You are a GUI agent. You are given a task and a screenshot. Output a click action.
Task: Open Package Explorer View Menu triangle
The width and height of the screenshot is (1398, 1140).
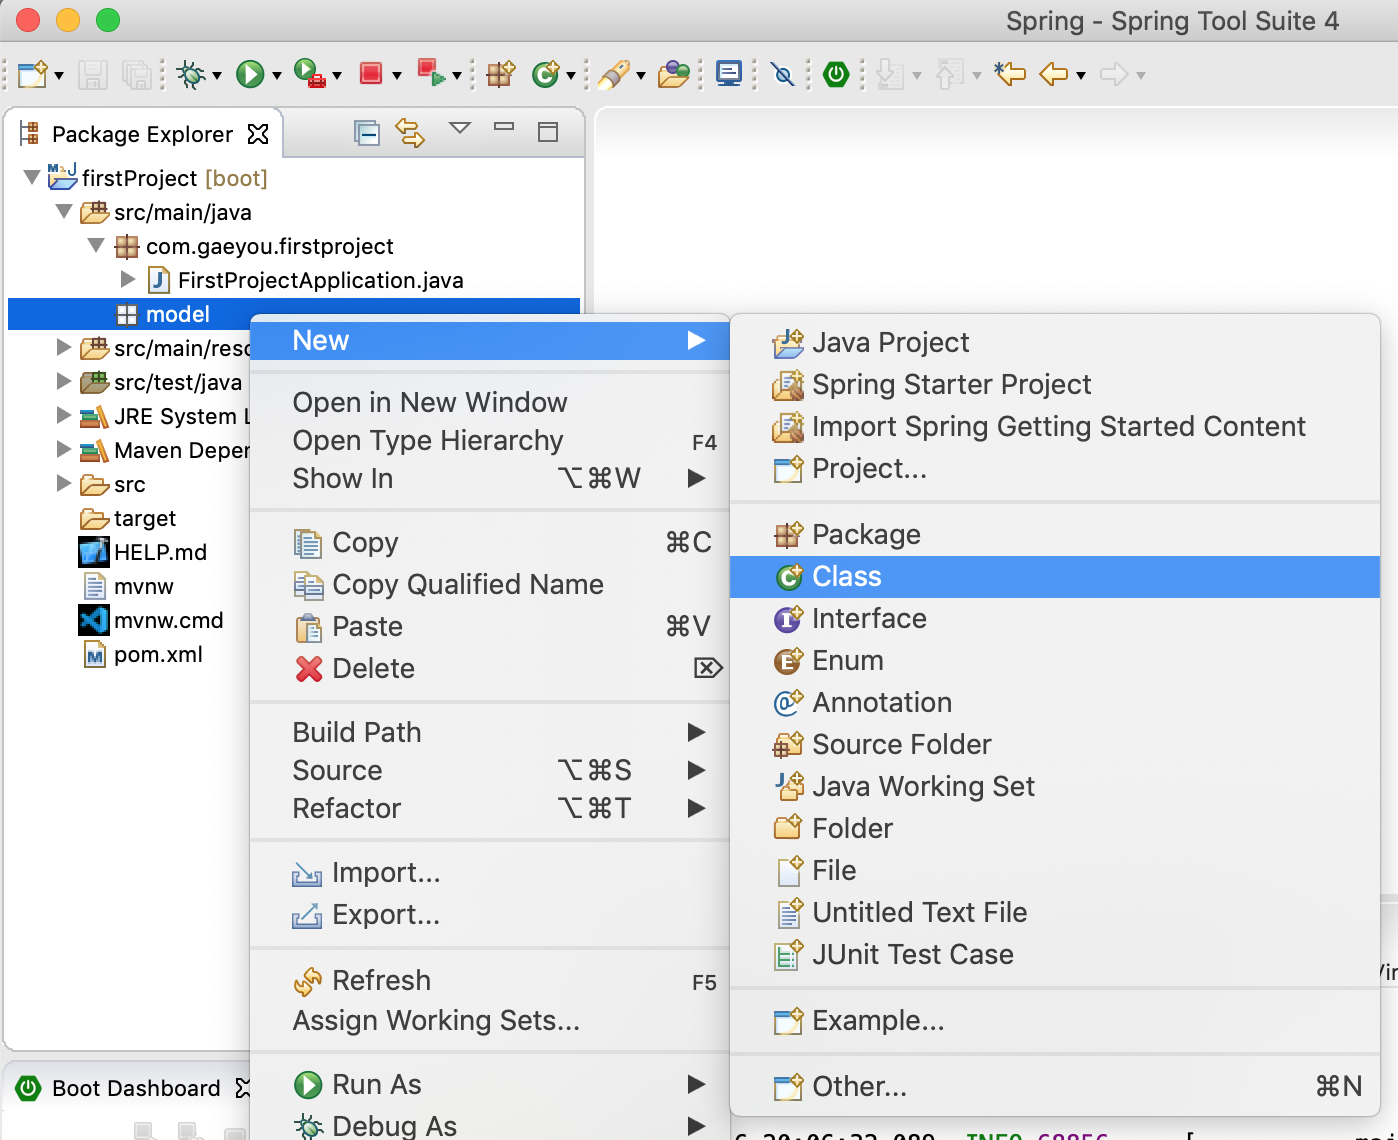click(x=460, y=128)
